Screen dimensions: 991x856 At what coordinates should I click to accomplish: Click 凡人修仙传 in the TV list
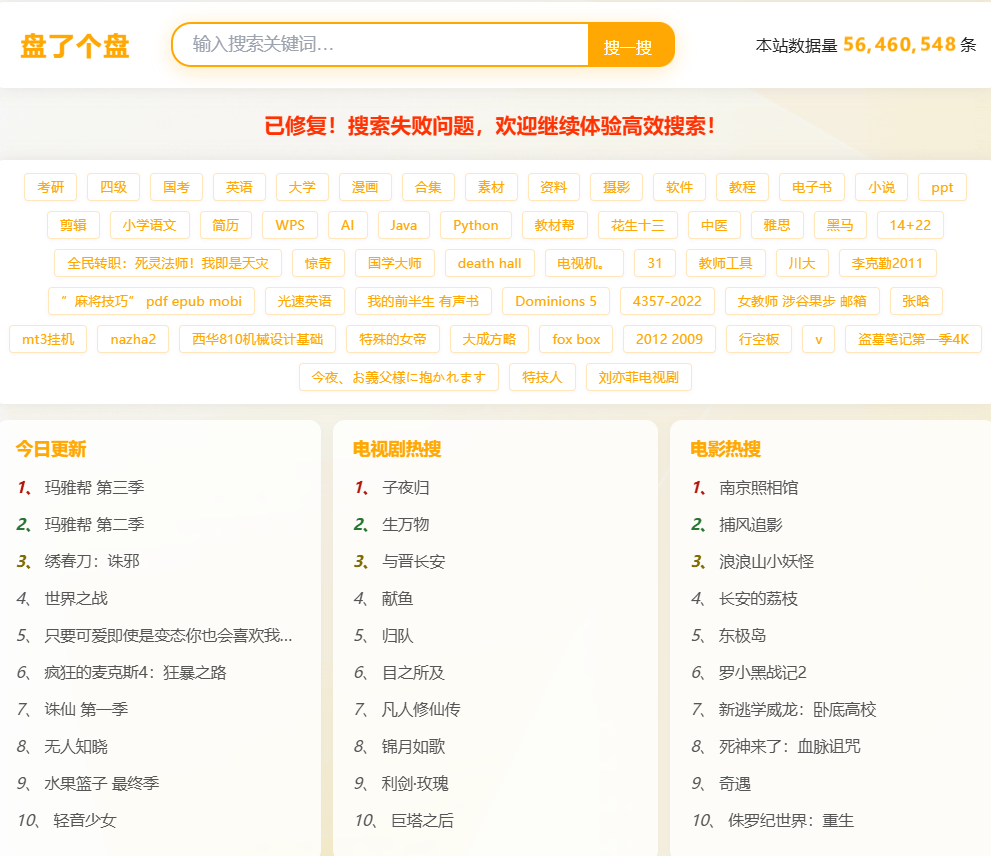[x=423, y=708]
